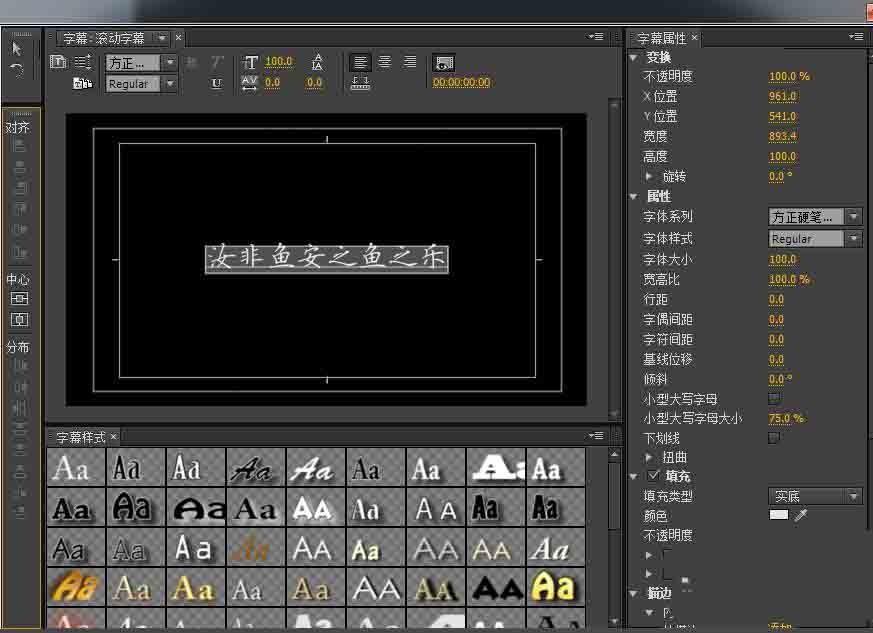
Task: Click the vertical center icon under 中心
Action: [x=18, y=319]
